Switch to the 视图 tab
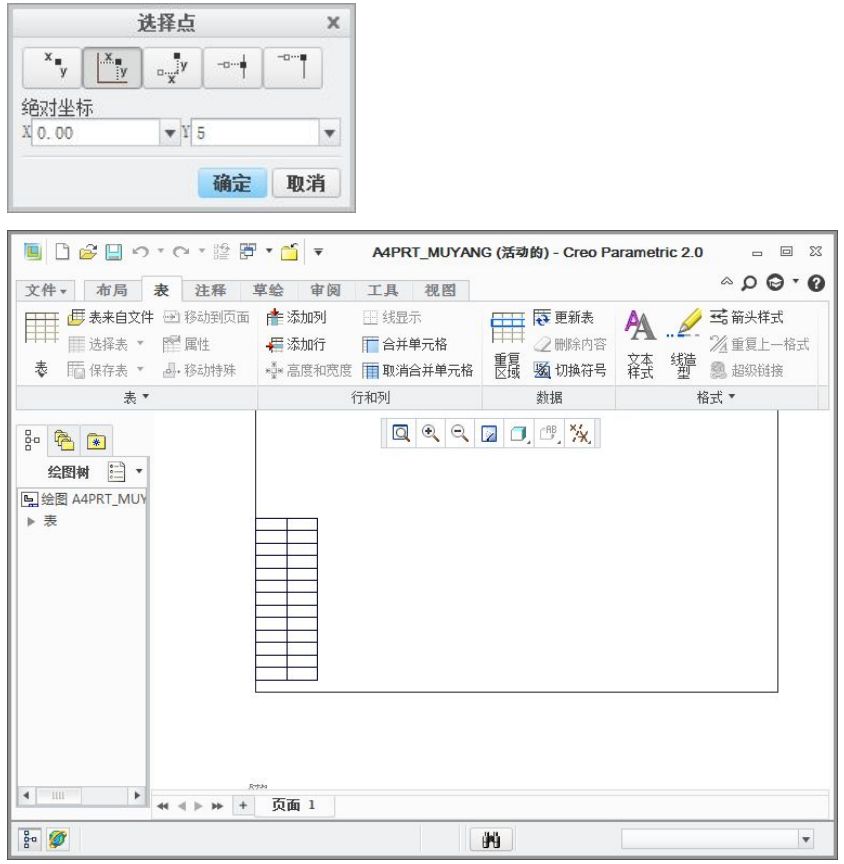844x864 pixels. (x=440, y=290)
